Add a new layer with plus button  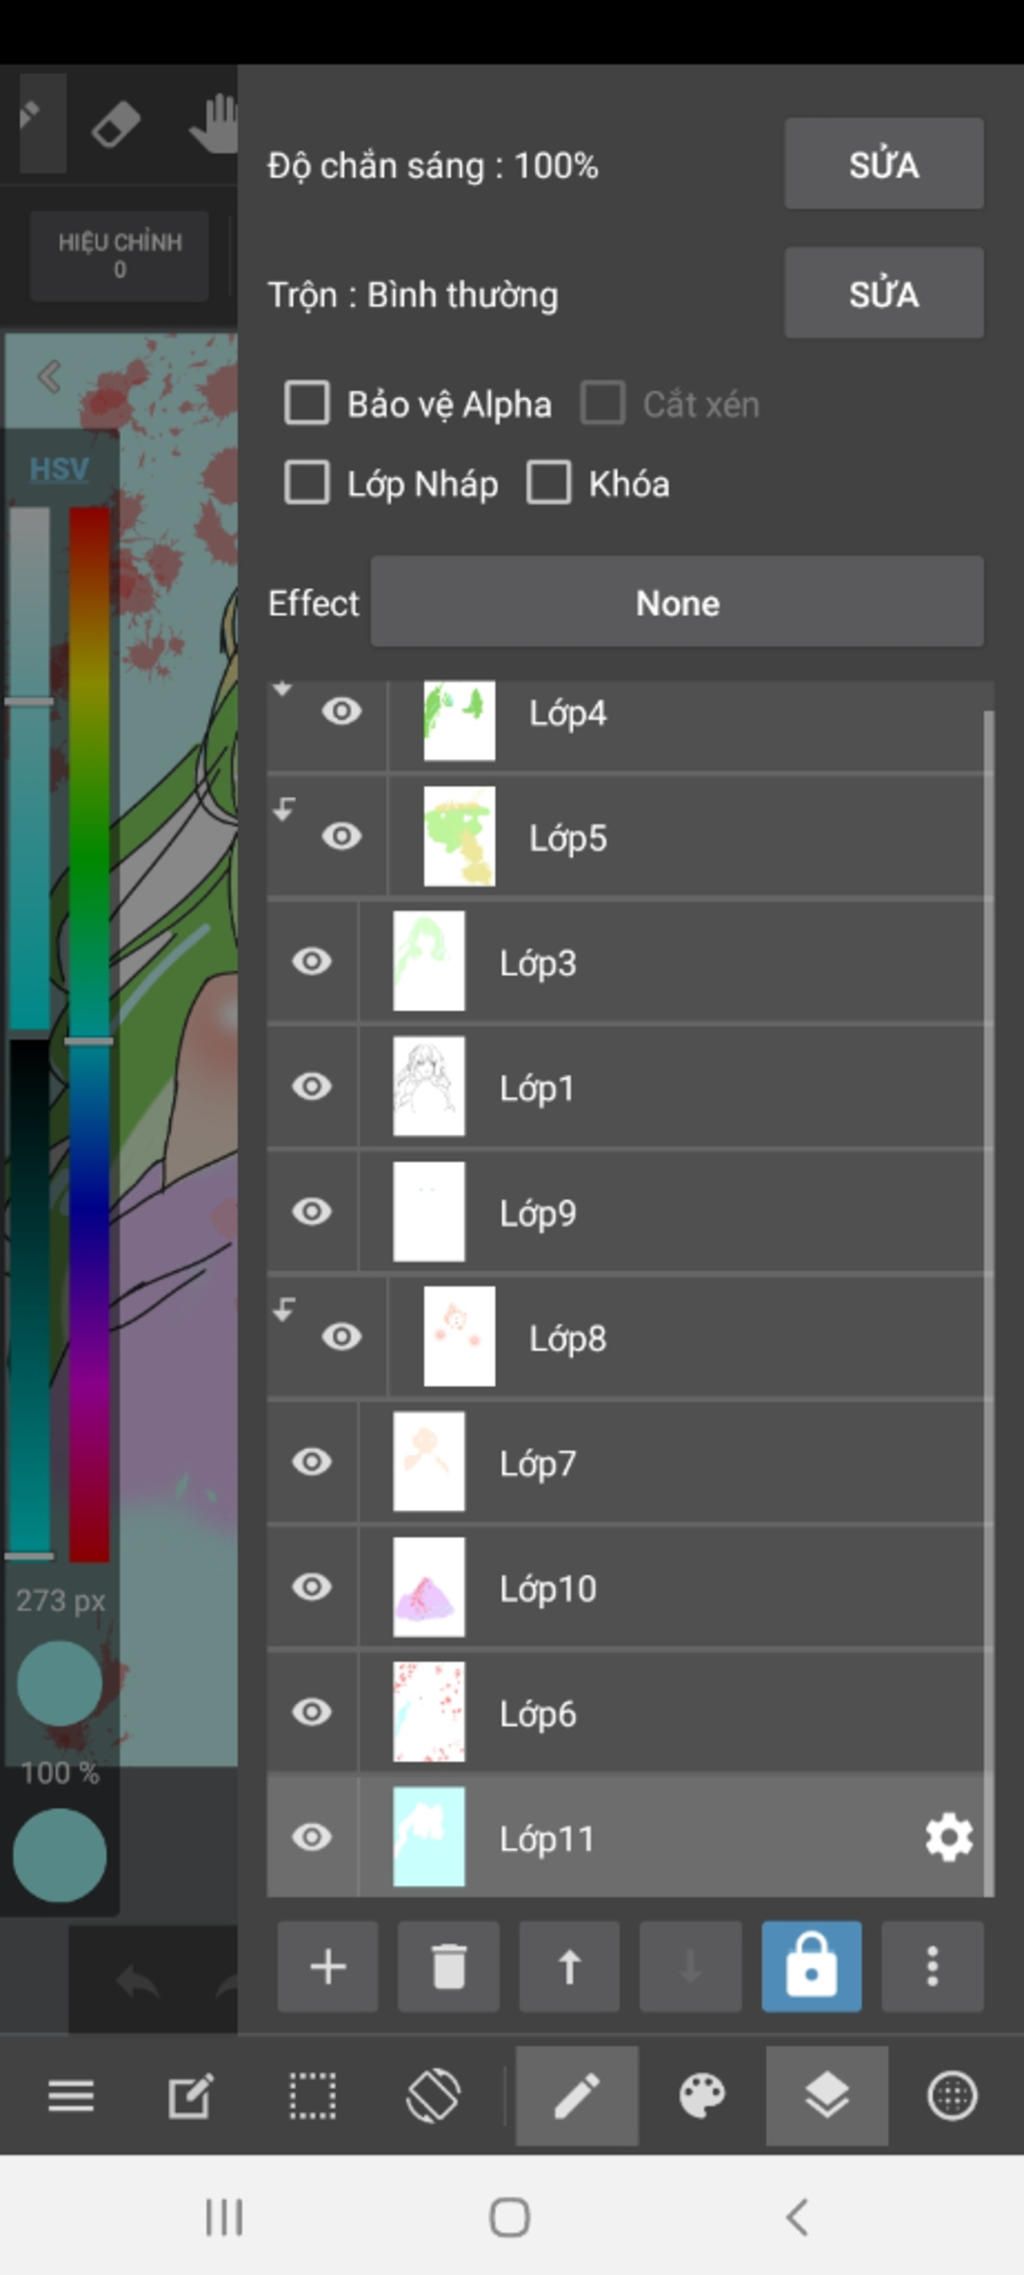tap(327, 1966)
